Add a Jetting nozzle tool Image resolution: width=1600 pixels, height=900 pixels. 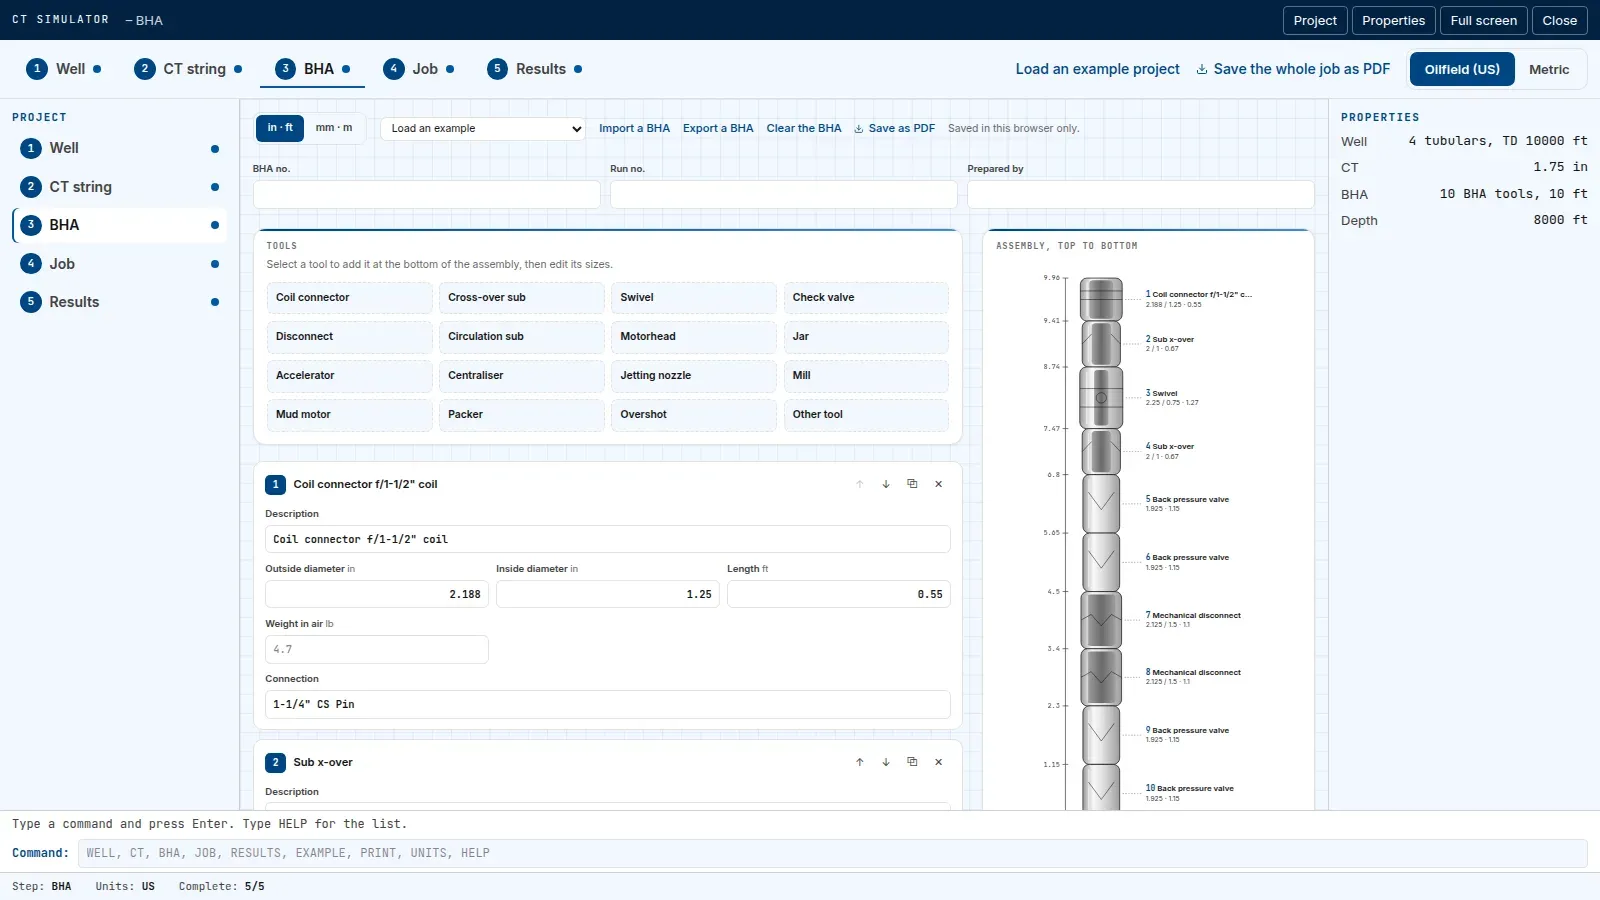point(693,376)
